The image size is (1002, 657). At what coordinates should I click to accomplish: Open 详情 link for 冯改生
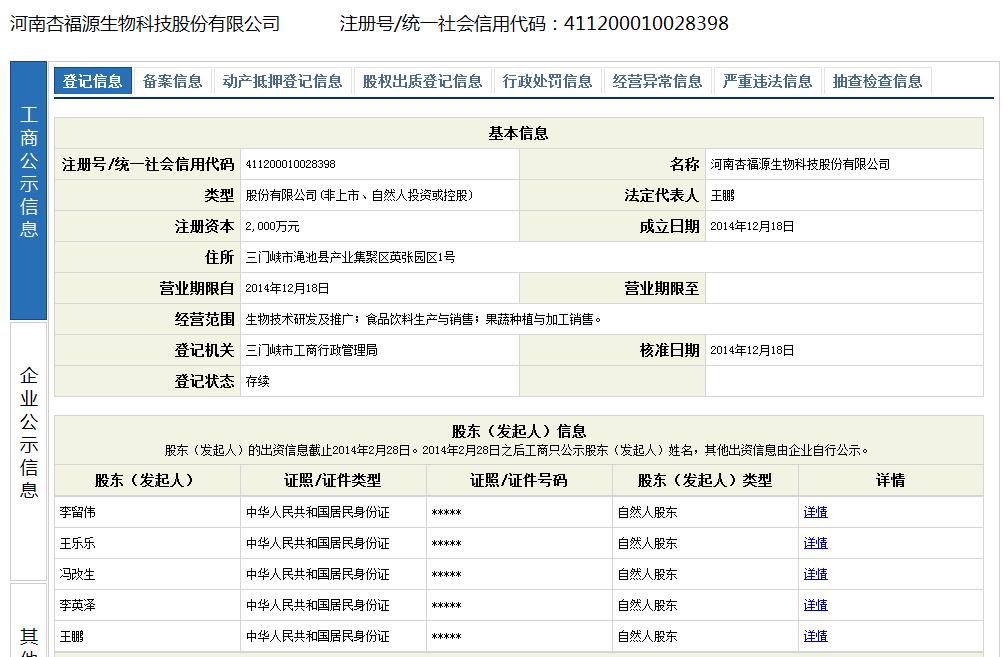tap(815, 574)
